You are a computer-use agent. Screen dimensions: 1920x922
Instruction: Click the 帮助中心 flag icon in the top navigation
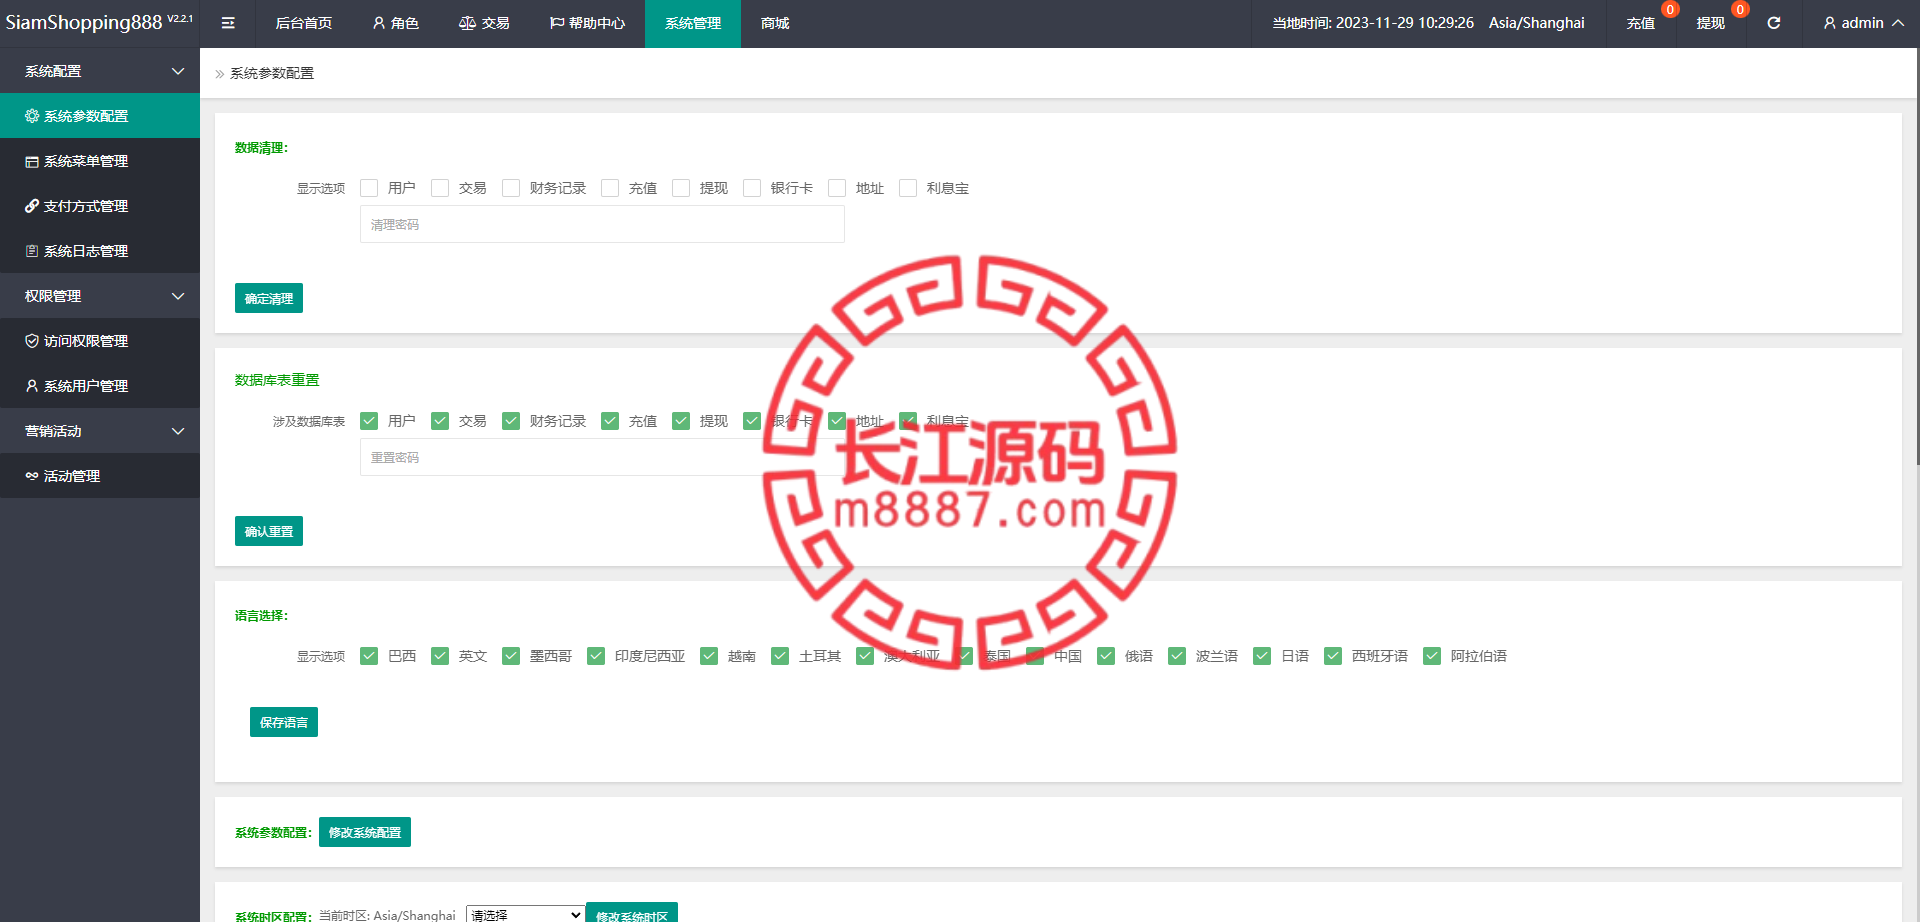[557, 23]
